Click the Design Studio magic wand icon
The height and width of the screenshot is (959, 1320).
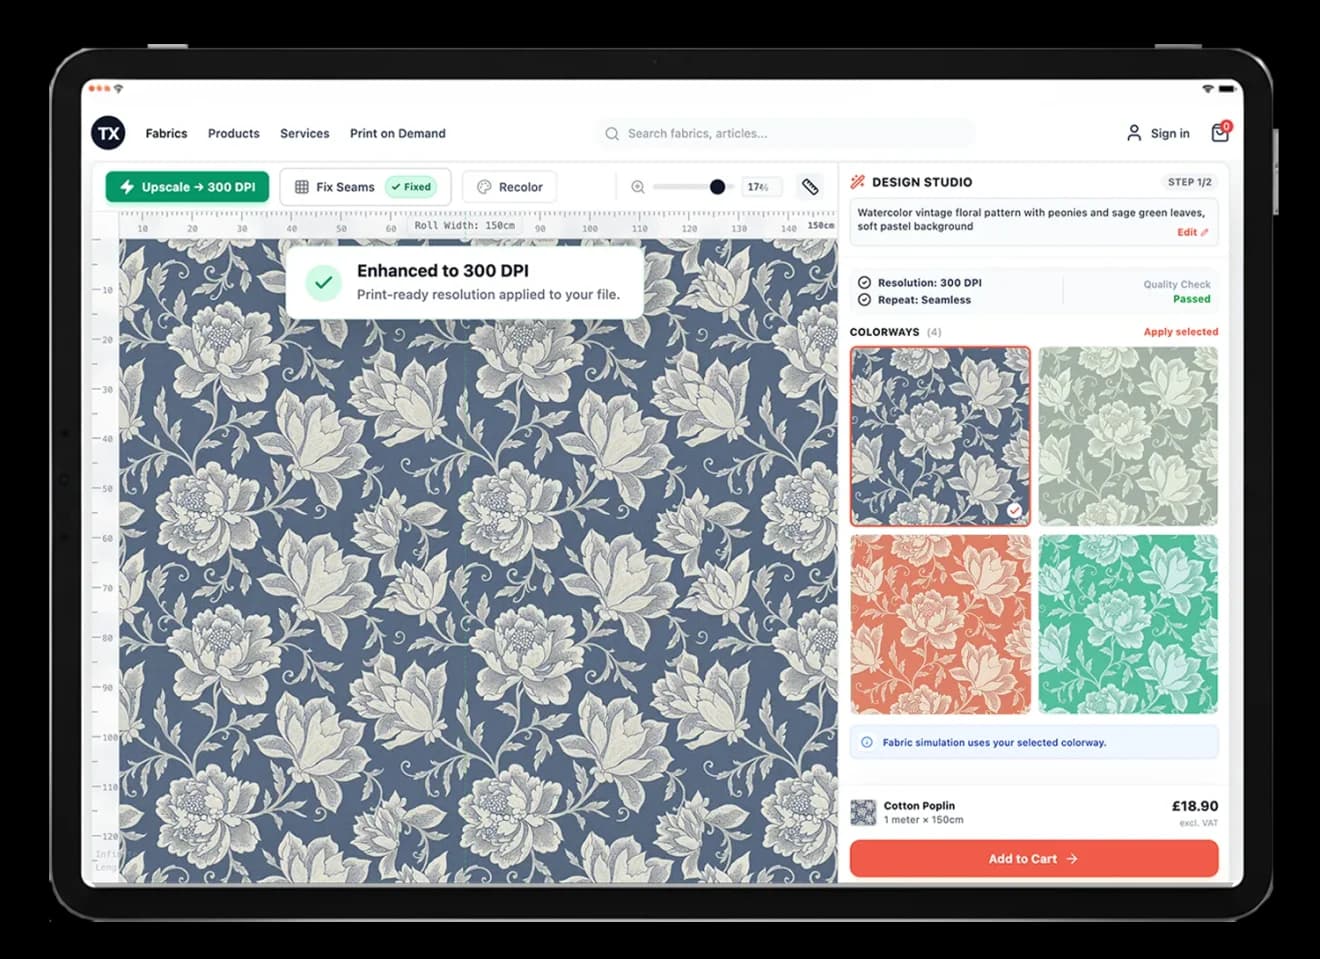coord(857,181)
